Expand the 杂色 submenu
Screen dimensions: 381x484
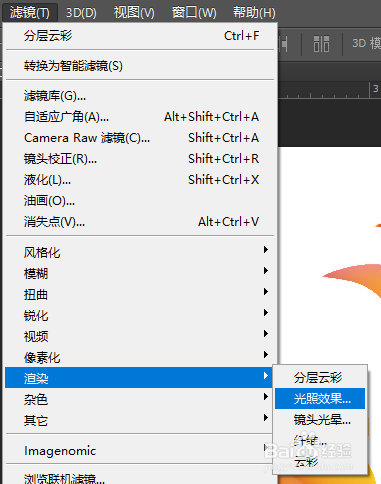(138, 399)
